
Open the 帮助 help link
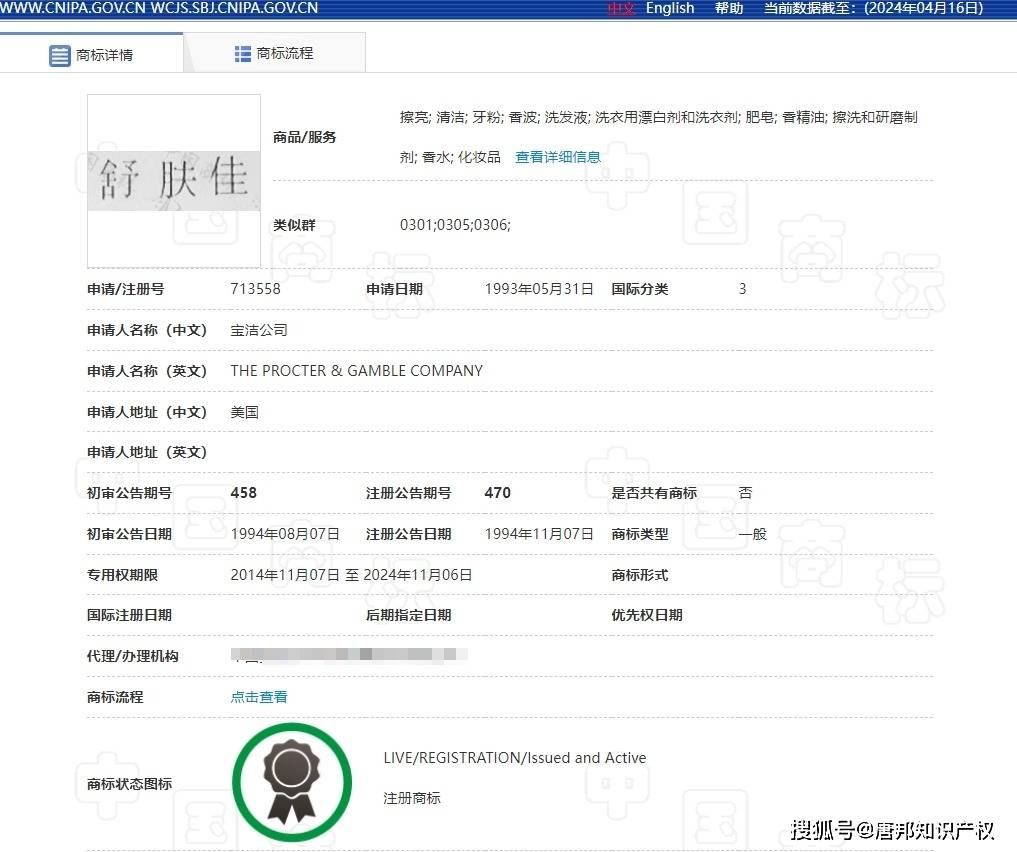coord(729,8)
